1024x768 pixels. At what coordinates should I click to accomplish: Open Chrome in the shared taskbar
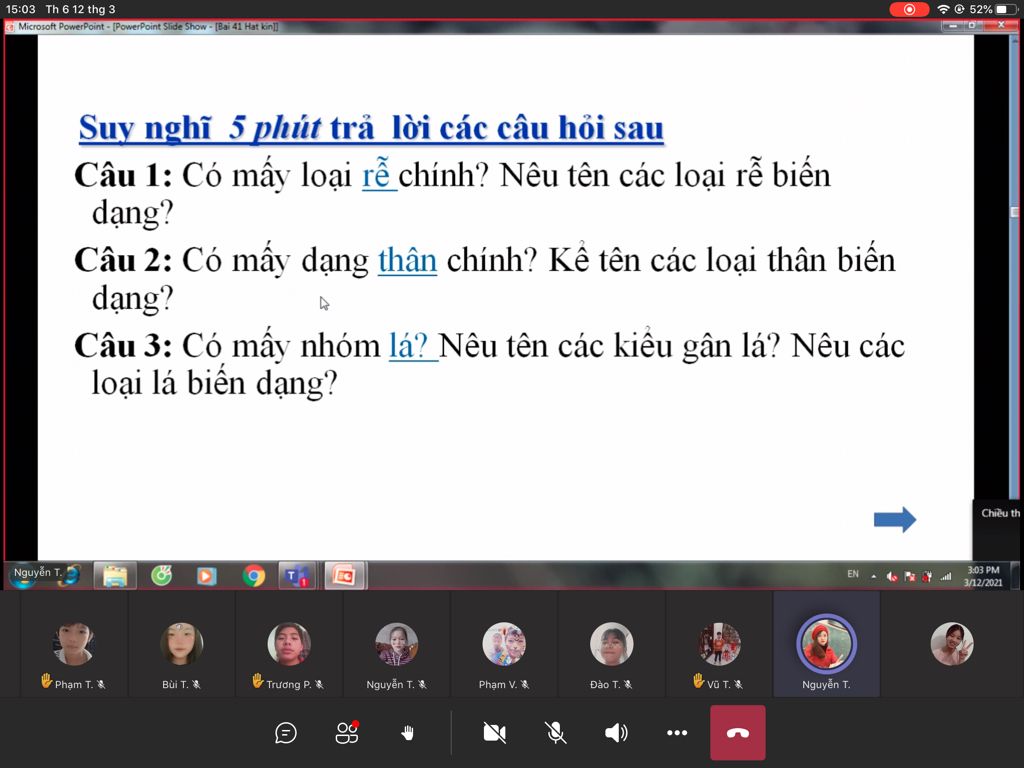253,576
